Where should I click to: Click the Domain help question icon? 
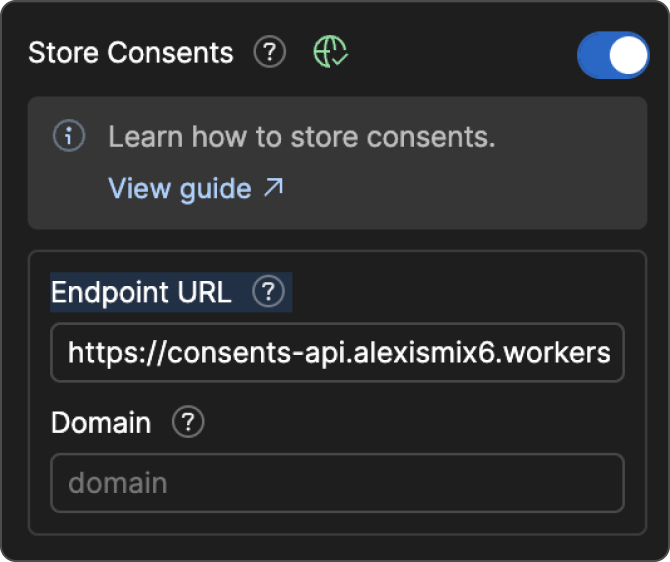point(188,421)
